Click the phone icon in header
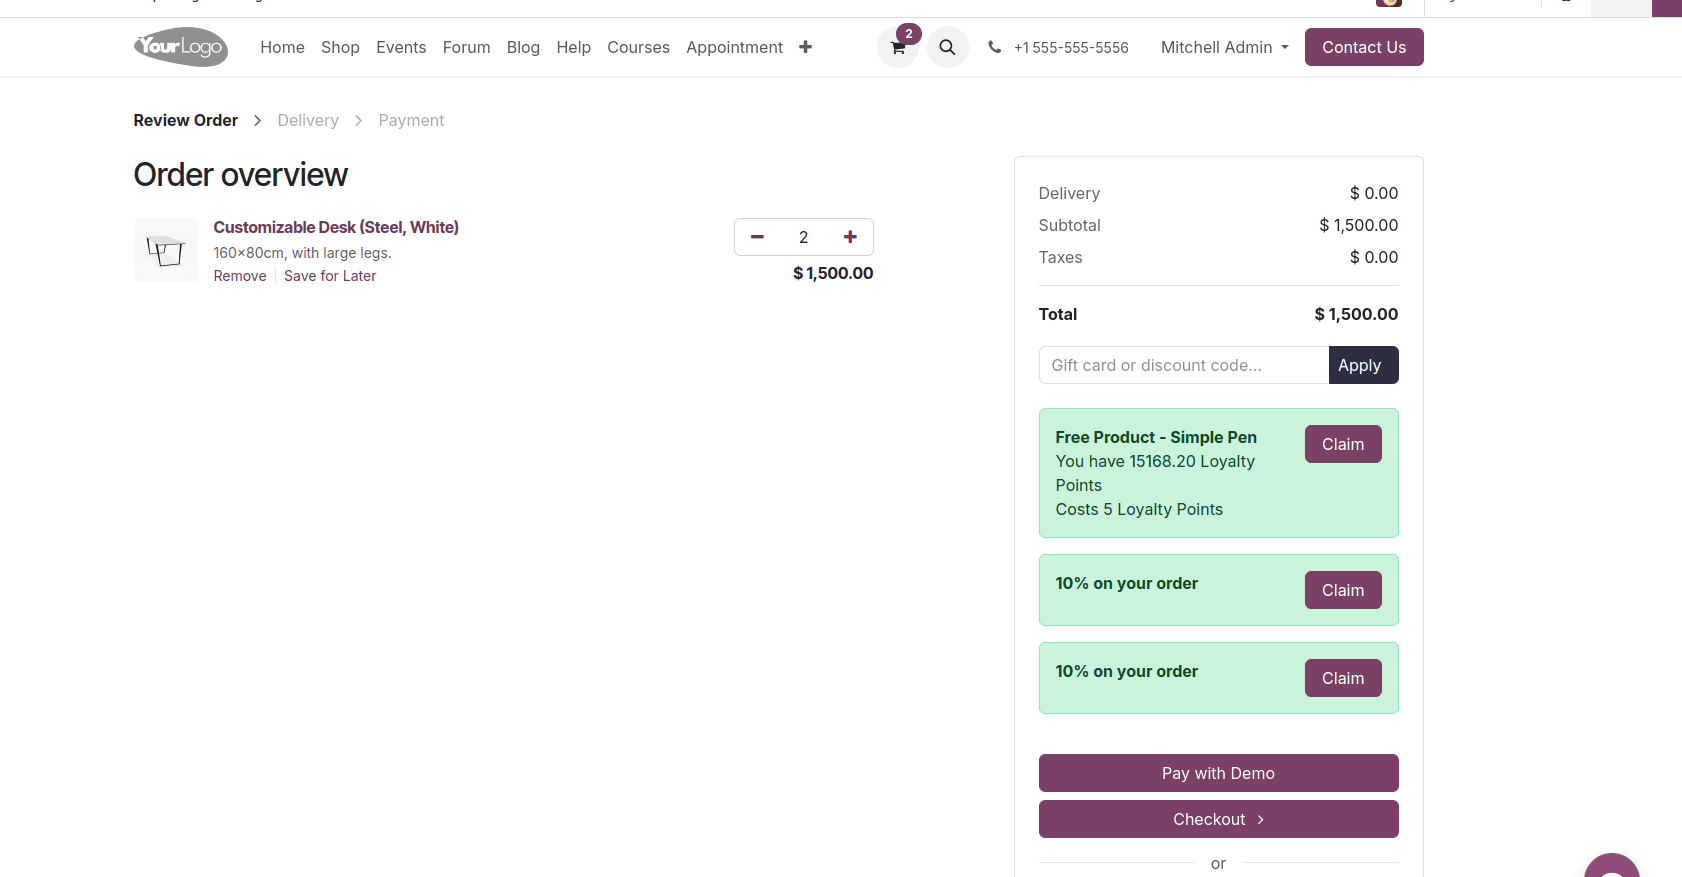The width and height of the screenshot is (1682, 877). click(994, 47)
